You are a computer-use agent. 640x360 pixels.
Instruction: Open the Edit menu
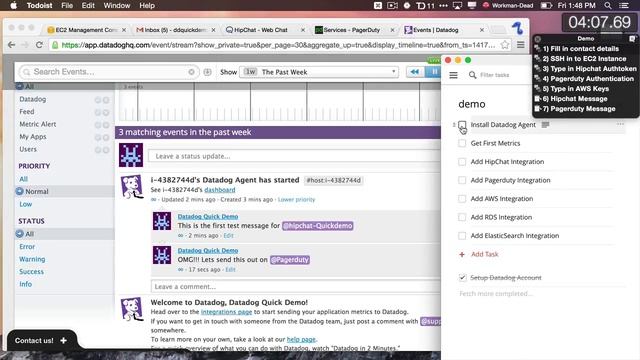[88, 5]
